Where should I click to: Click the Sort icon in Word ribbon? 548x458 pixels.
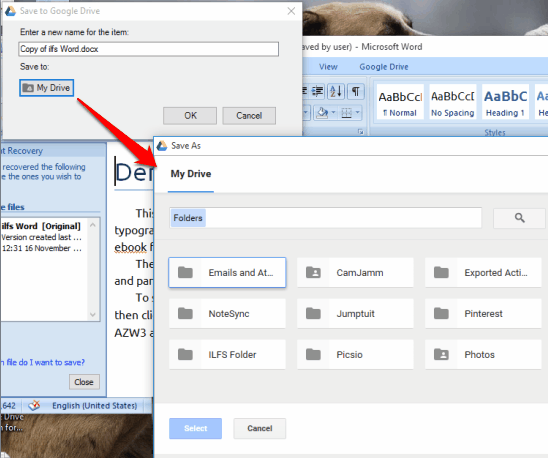(336, 92)
